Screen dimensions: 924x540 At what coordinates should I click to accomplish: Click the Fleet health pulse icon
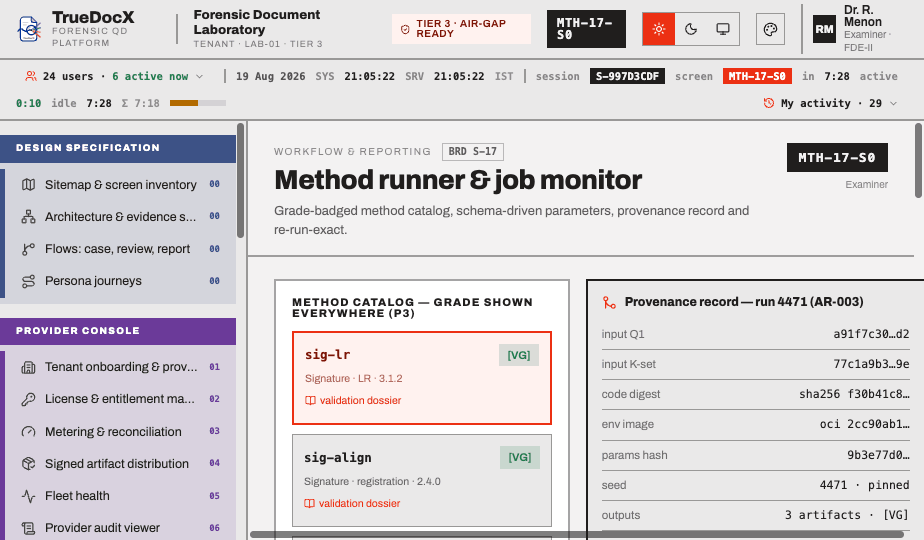(x=28, y=496)
